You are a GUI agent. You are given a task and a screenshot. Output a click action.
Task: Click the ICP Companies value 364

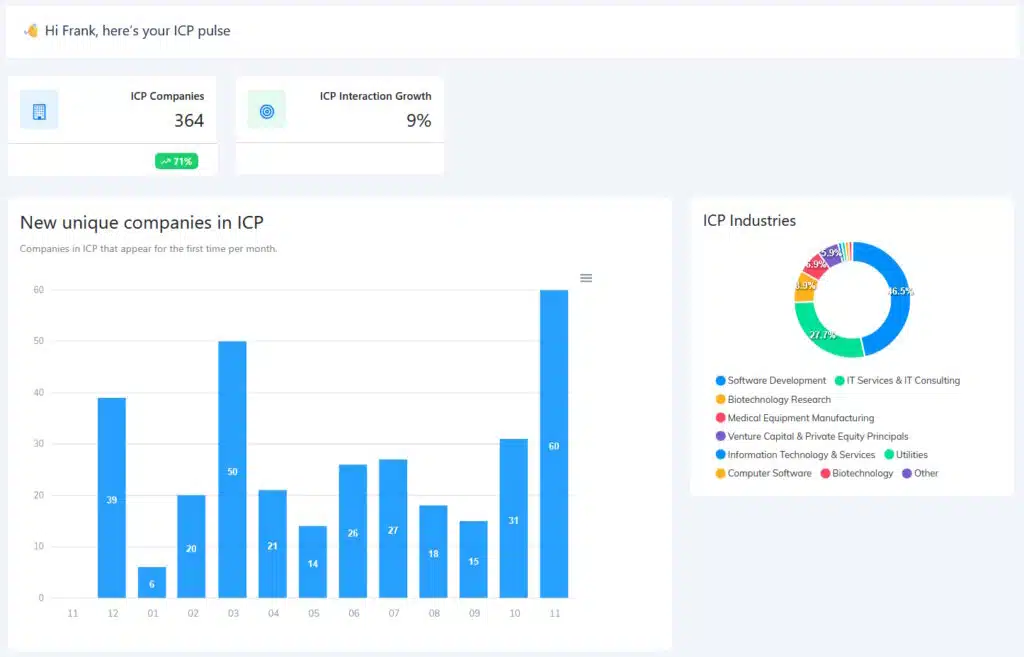[x=188, y=121]
